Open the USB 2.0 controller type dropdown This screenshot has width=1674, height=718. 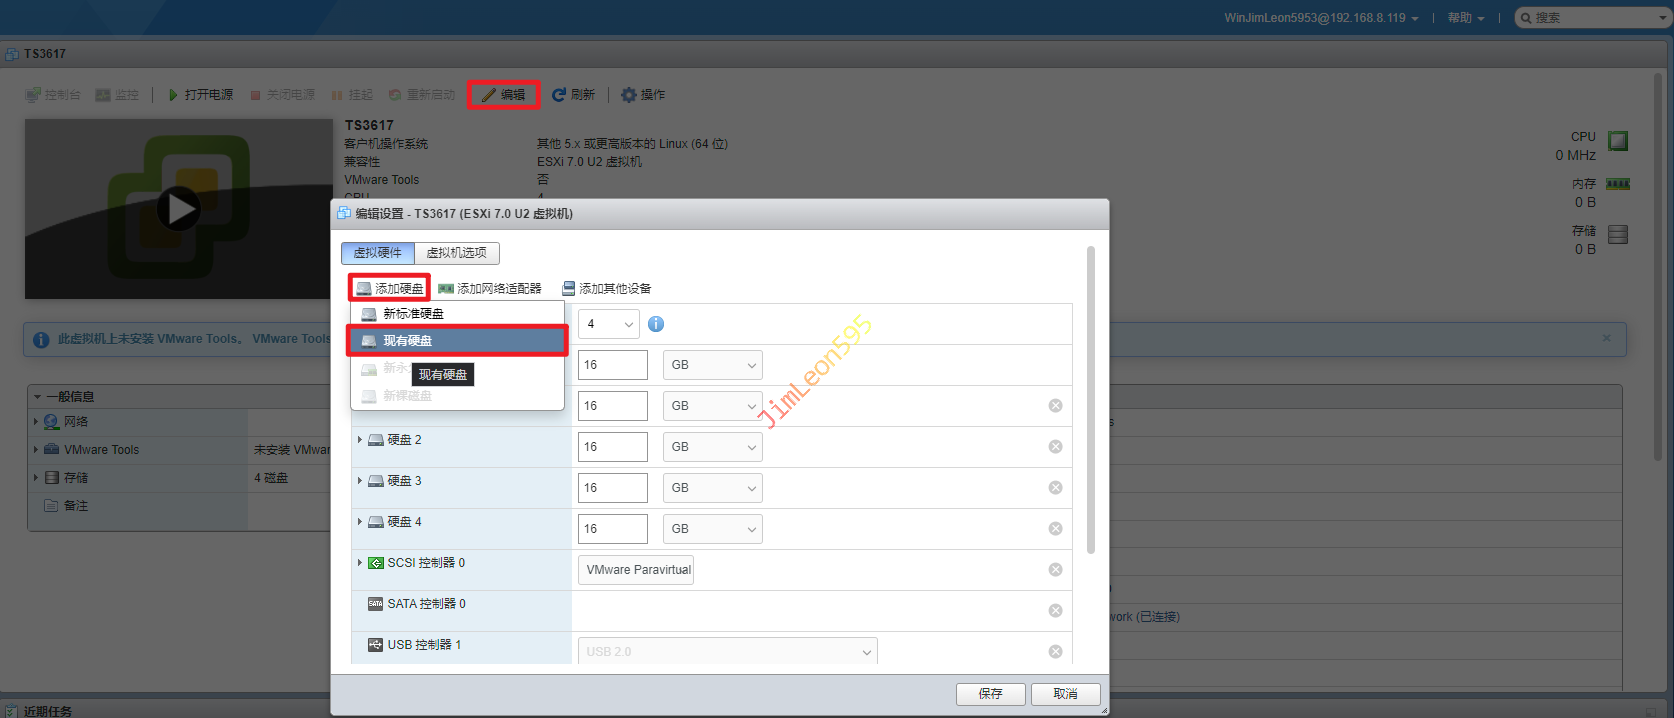click(x=727, y=652)
